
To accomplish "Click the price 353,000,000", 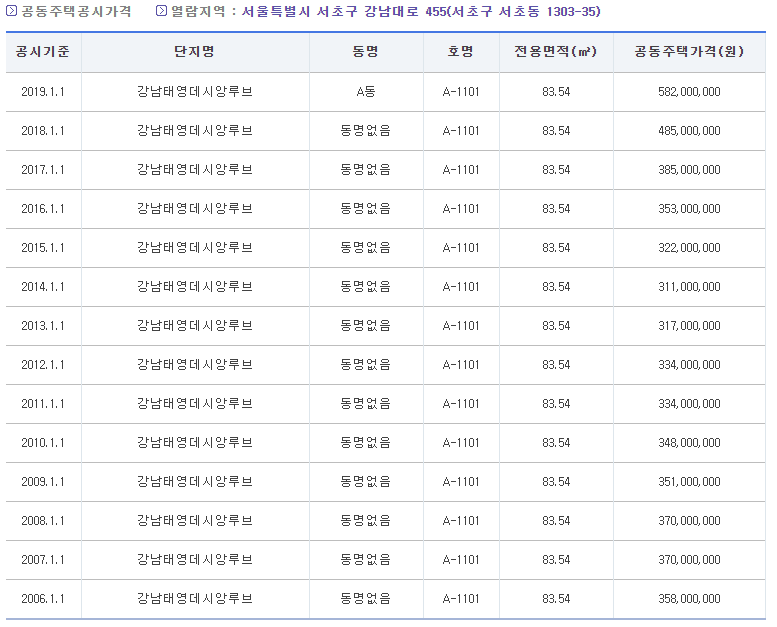I will [689, 209].
